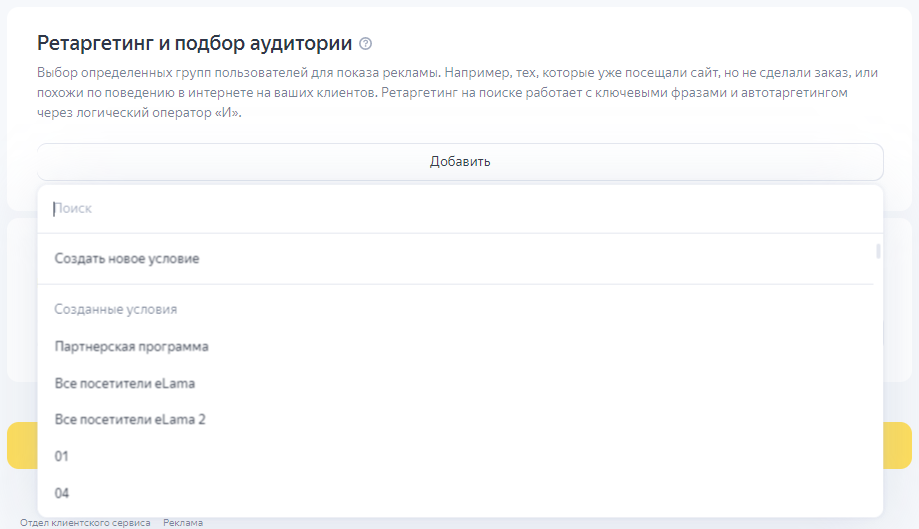This screenshot has height=529, width=919.
Task: Click the dropdown list scrollbar thumb
Action: (x=878, y=251)
